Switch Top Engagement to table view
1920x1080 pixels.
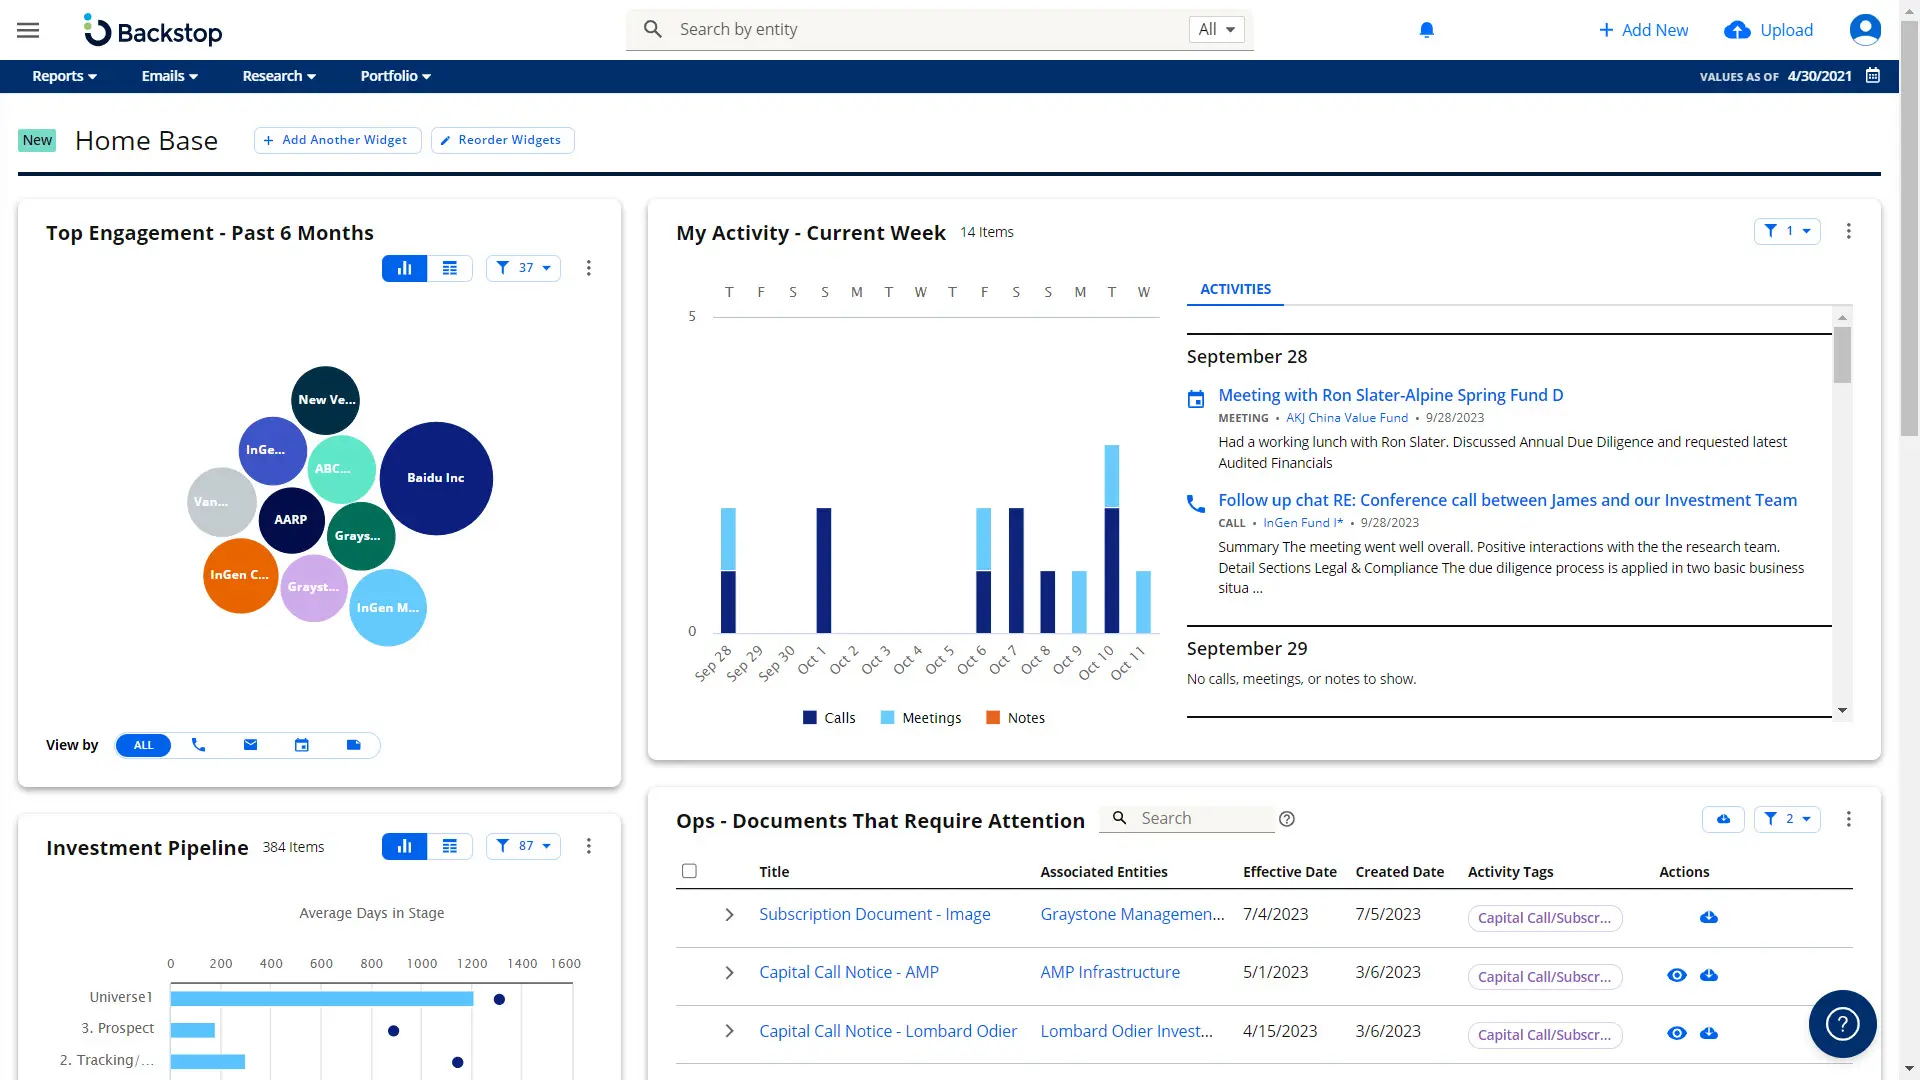[450, 268]
